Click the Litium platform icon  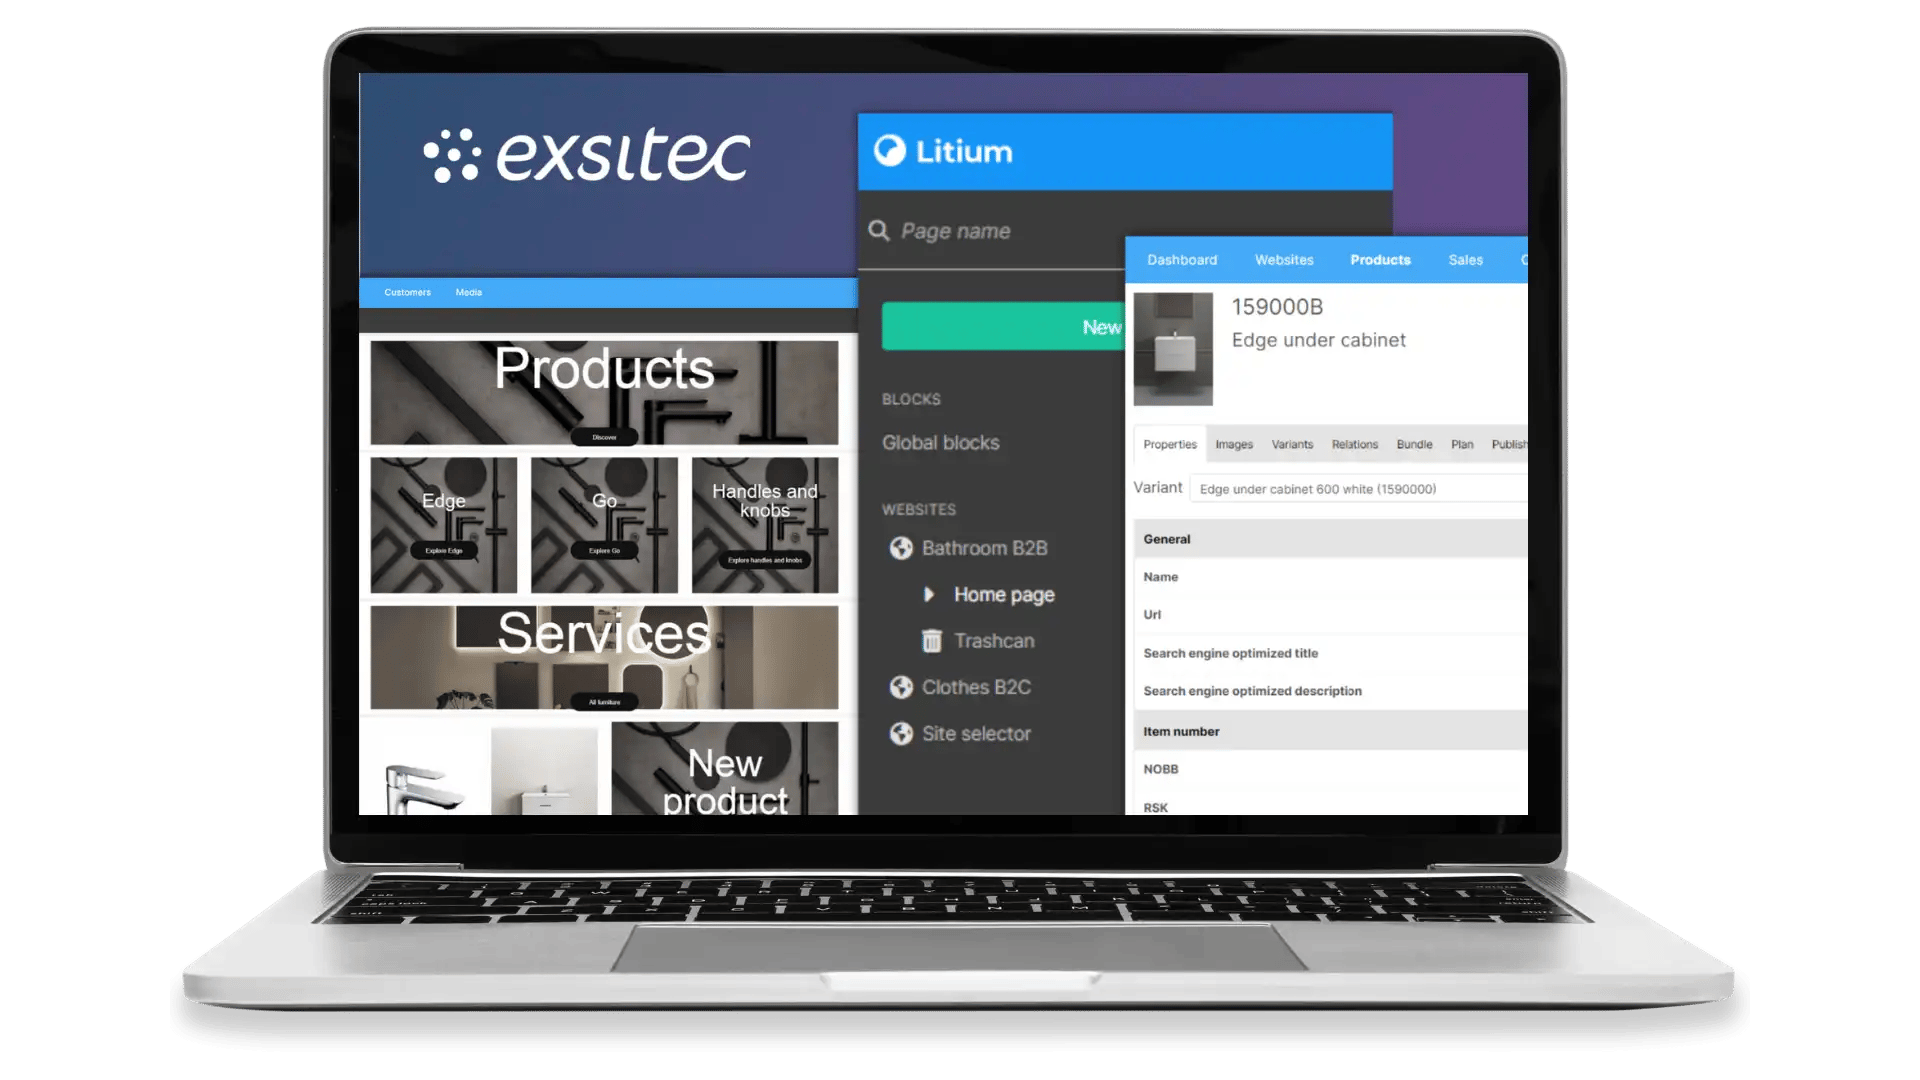(x=889, y=150)
